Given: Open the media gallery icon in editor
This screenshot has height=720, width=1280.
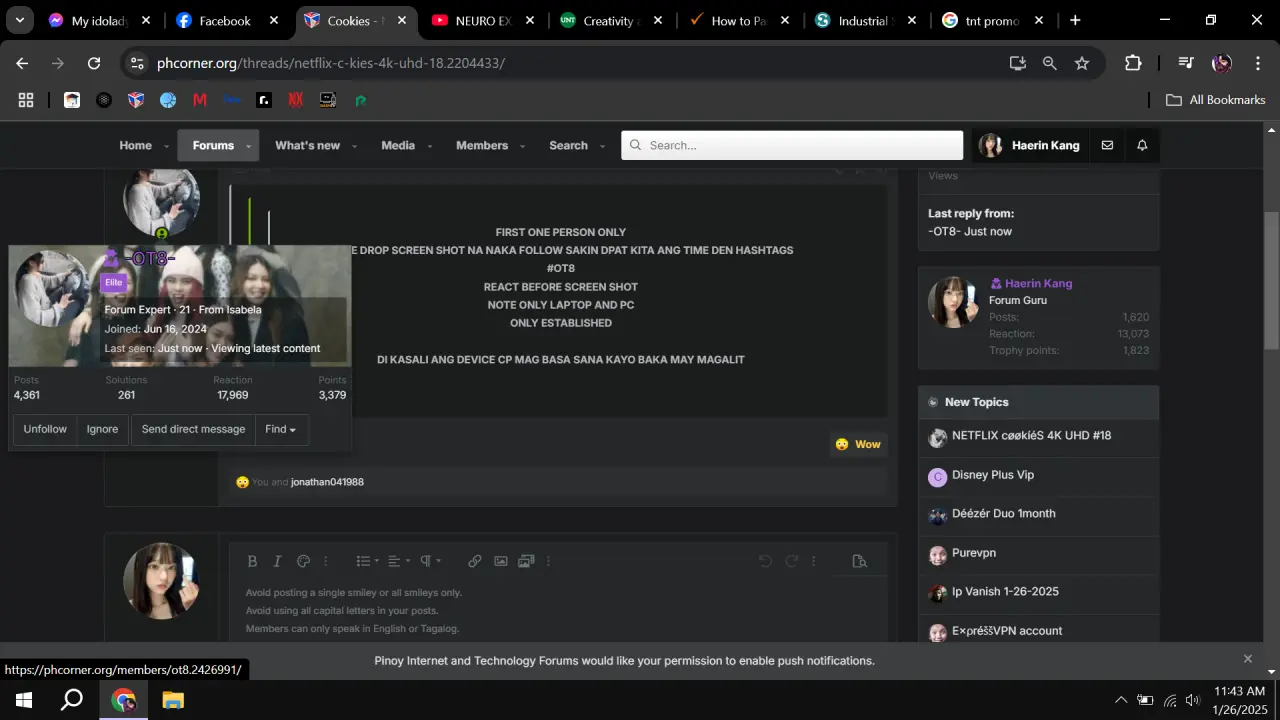Looking at the screenshot, I should (x=526, y=561).
